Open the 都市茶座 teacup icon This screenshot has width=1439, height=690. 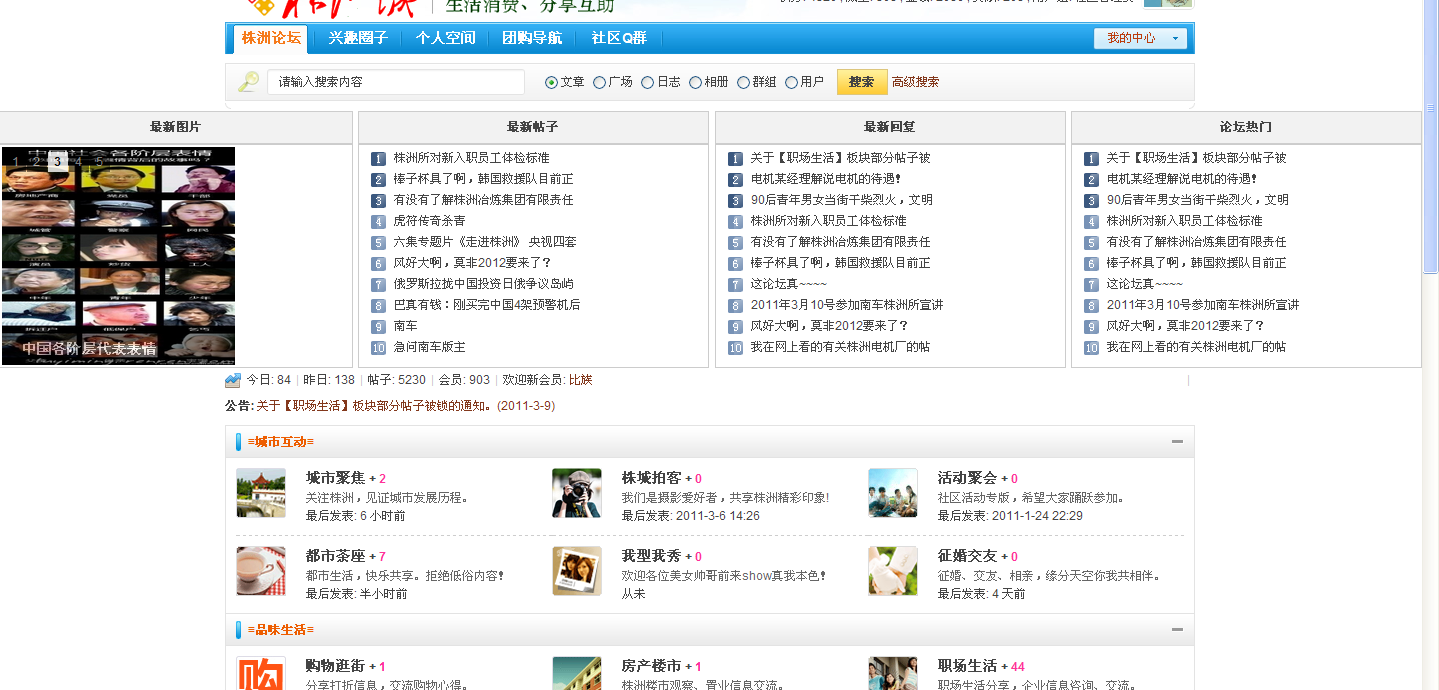pos(261,571)
